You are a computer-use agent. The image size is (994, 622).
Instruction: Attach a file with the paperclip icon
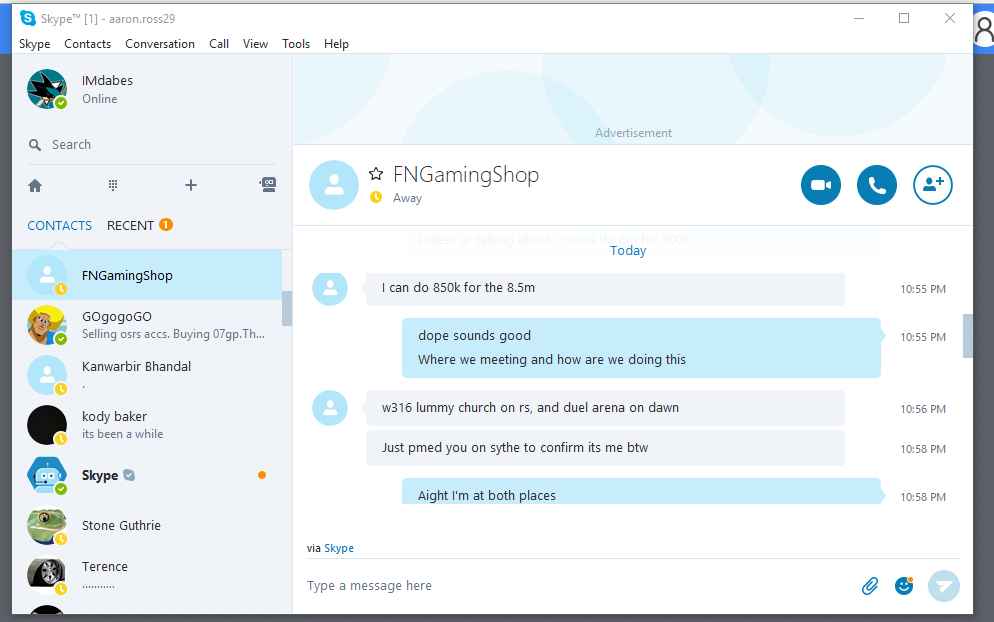[x=870, y=586]
